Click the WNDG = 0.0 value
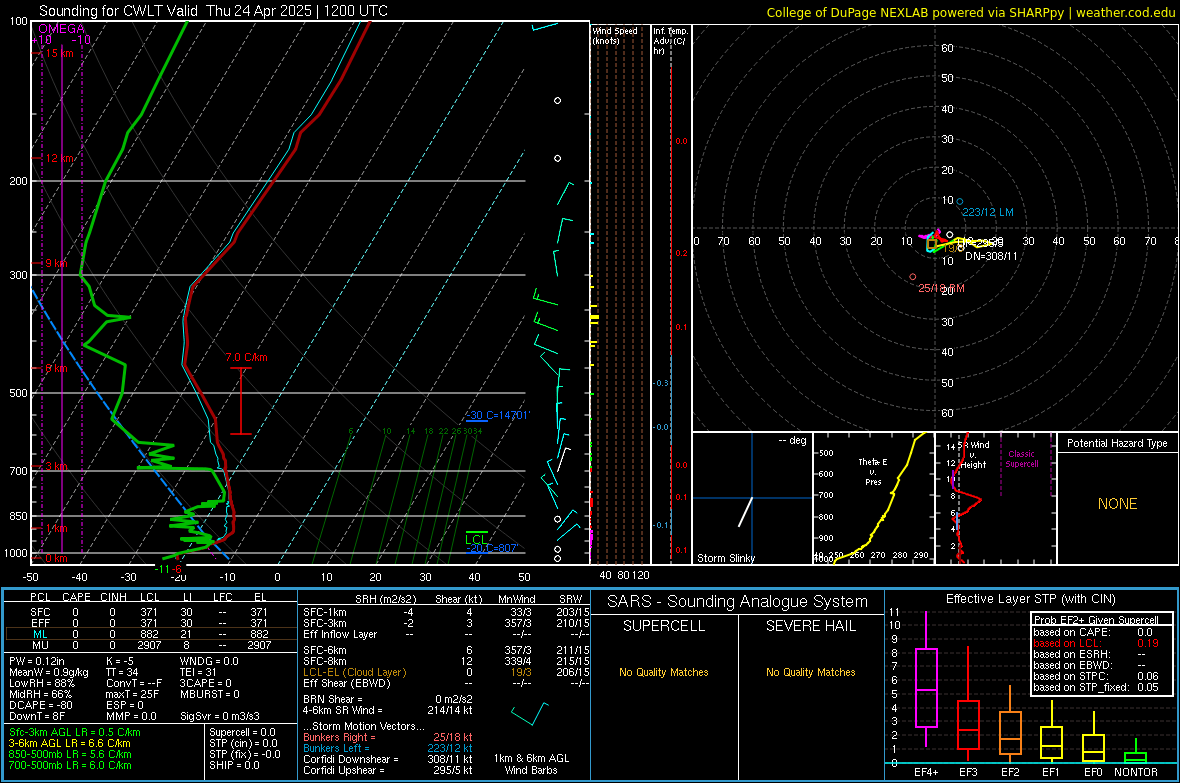This screenshot has height=783, width=1180. tap(209, 661)
